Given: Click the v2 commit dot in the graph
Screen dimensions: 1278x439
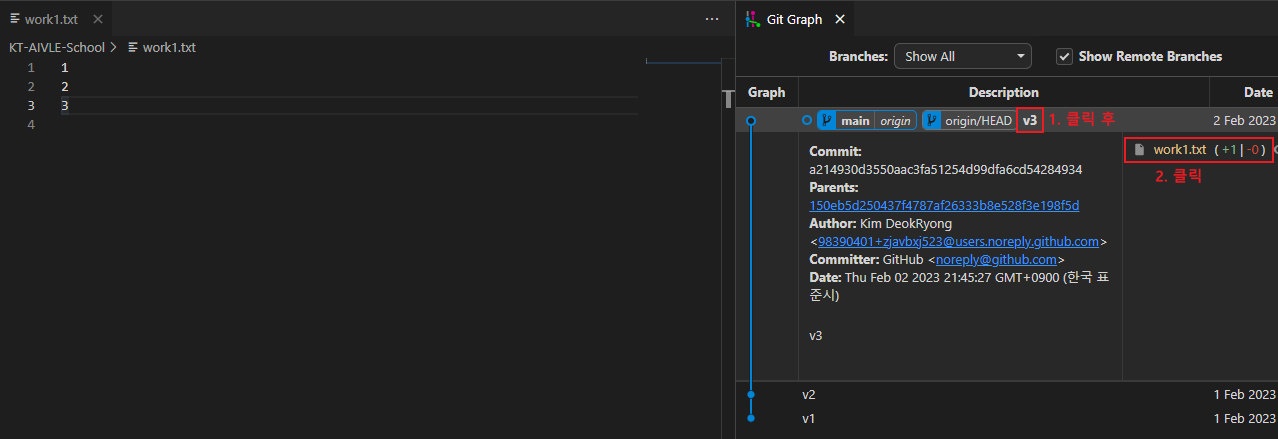Looking at the screenshot, I should pyautogui.click(x=751, y=394).
